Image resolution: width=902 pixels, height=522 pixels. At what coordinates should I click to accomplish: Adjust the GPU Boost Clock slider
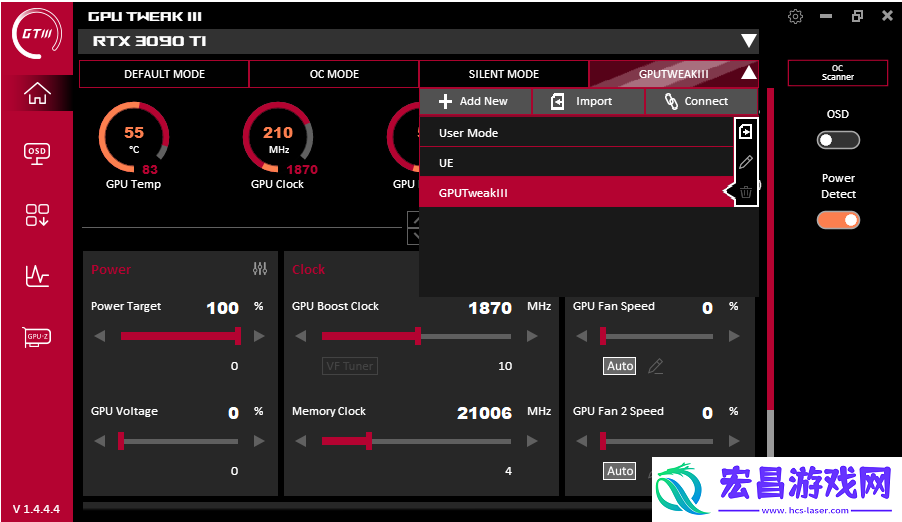coord(416,336)
